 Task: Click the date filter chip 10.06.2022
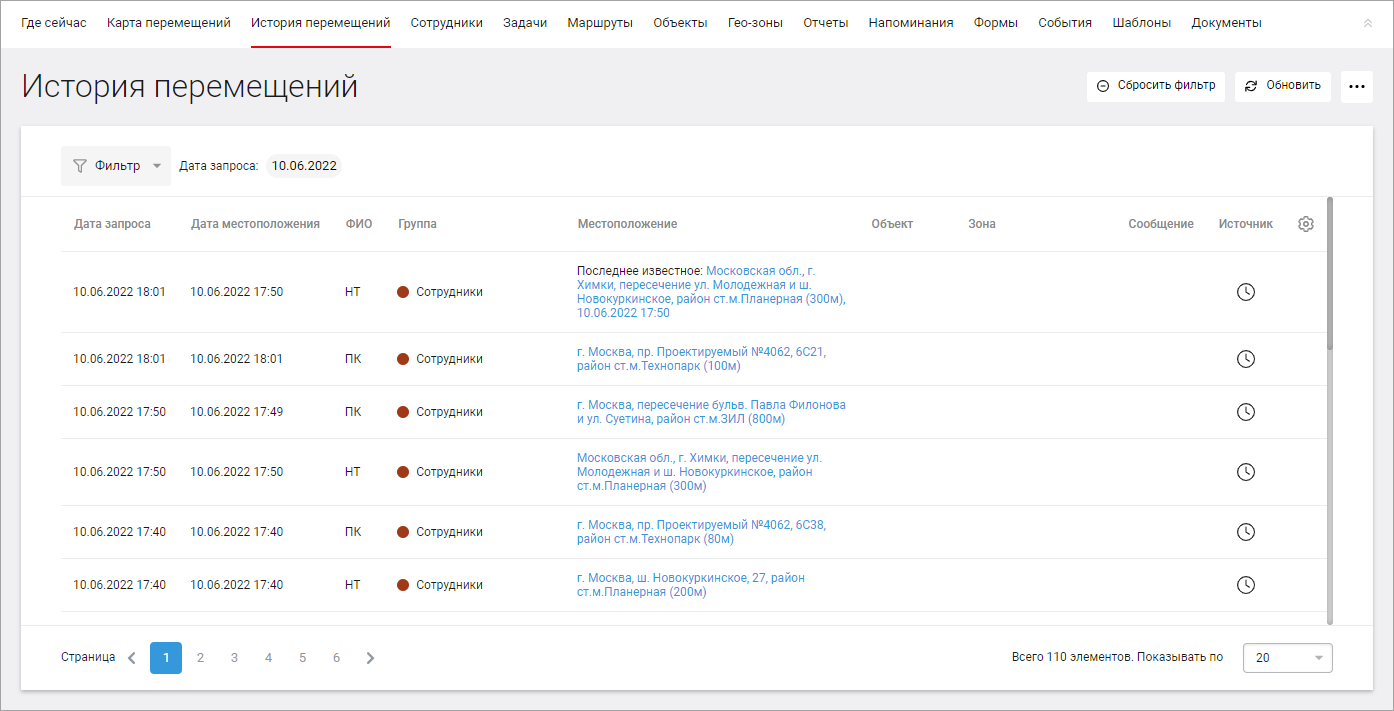304,166
